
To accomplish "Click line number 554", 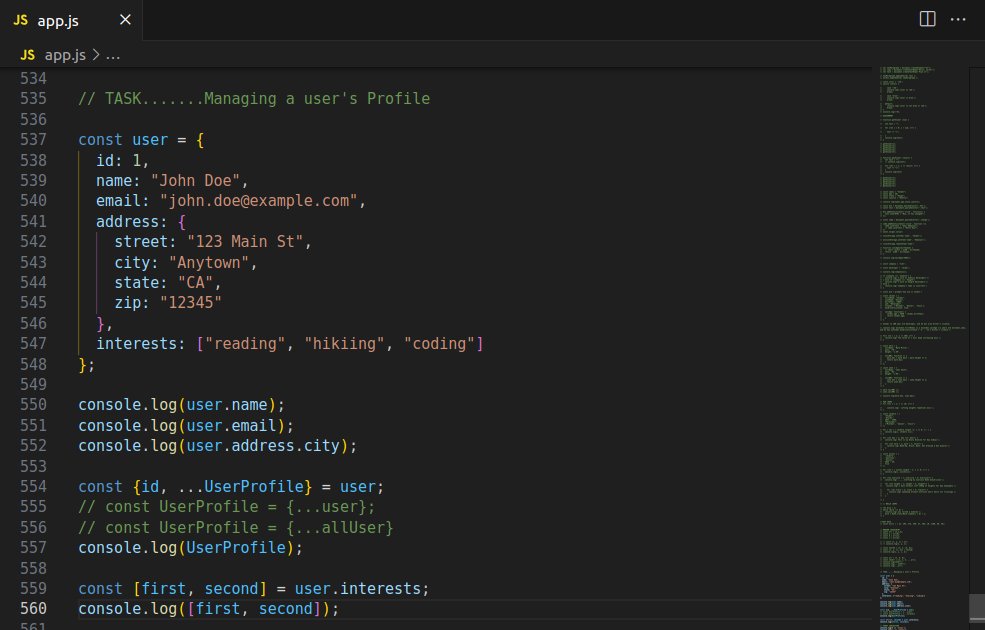I will (33, 486).
